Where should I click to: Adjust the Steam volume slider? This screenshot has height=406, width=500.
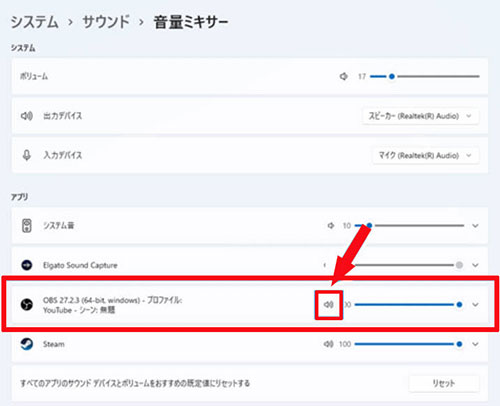point(409,344)
